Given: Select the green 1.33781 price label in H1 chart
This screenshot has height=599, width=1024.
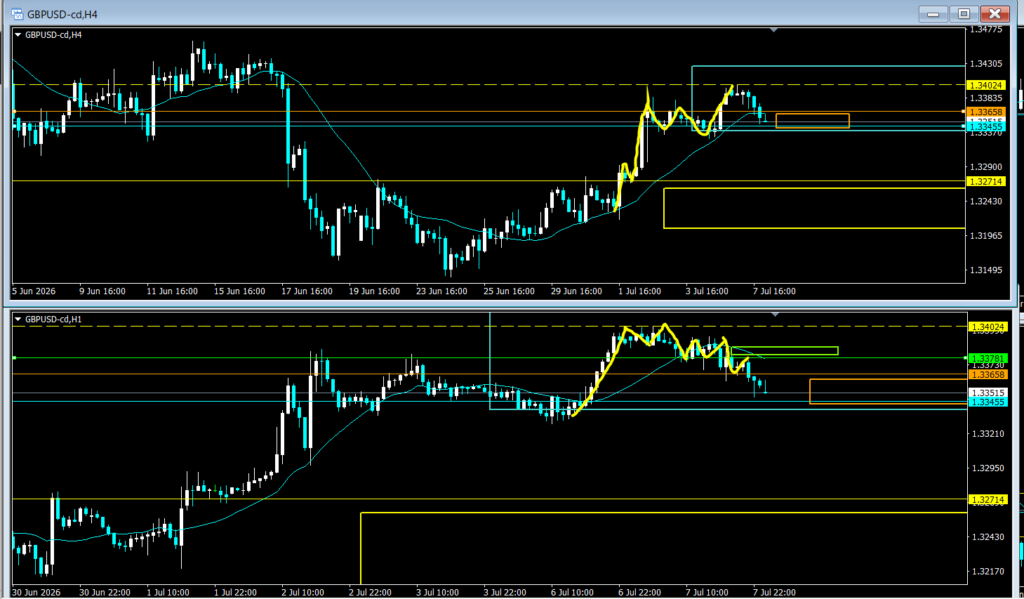Looking at the screenshot, I should coord(988,359).
